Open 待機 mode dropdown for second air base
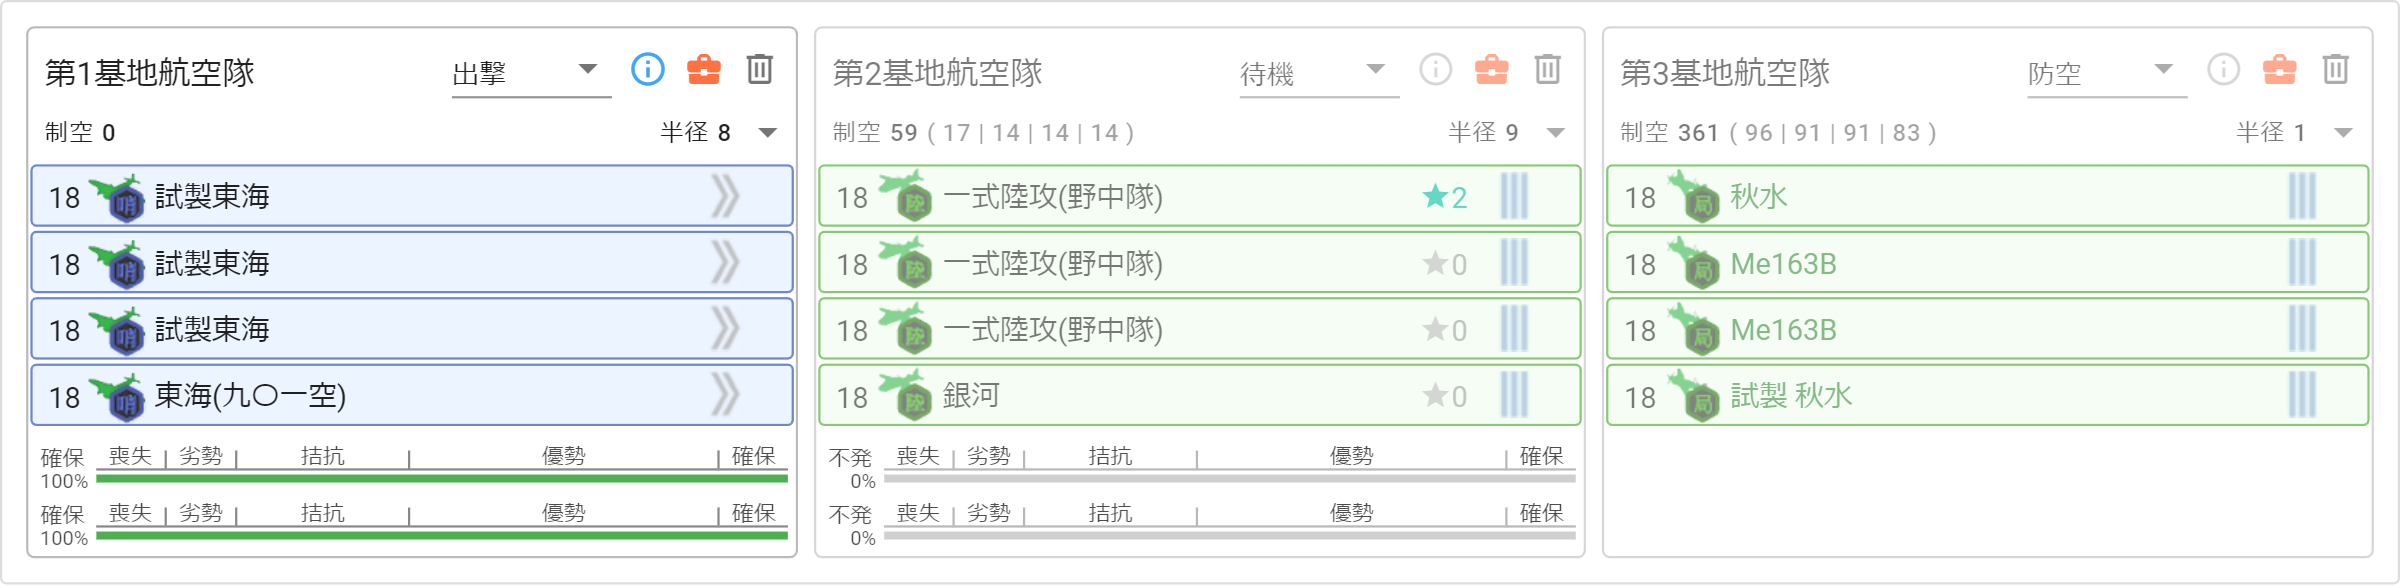The image size is (2400, 586). point(1319,73)
